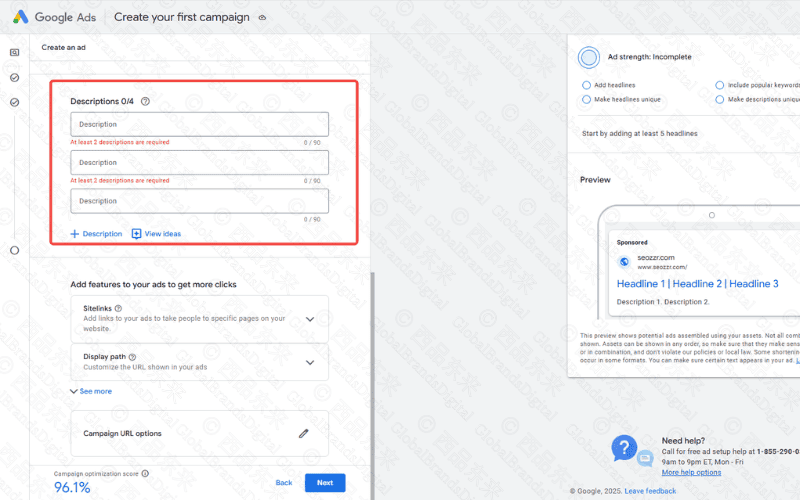800x500 pixels.
Task: Click the first Description input field
Action: [199, 124]
